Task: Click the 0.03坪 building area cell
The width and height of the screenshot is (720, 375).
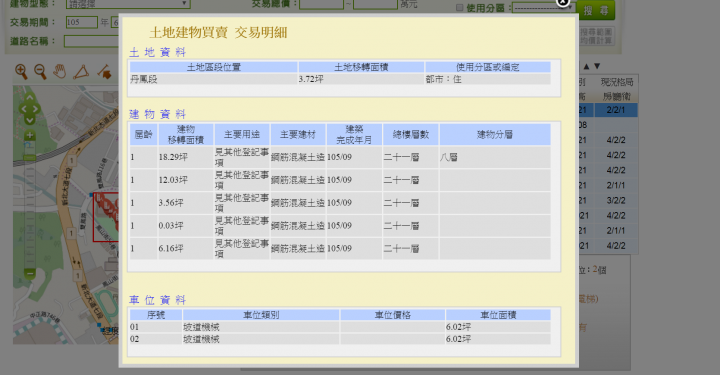Action: click(186, 226)
